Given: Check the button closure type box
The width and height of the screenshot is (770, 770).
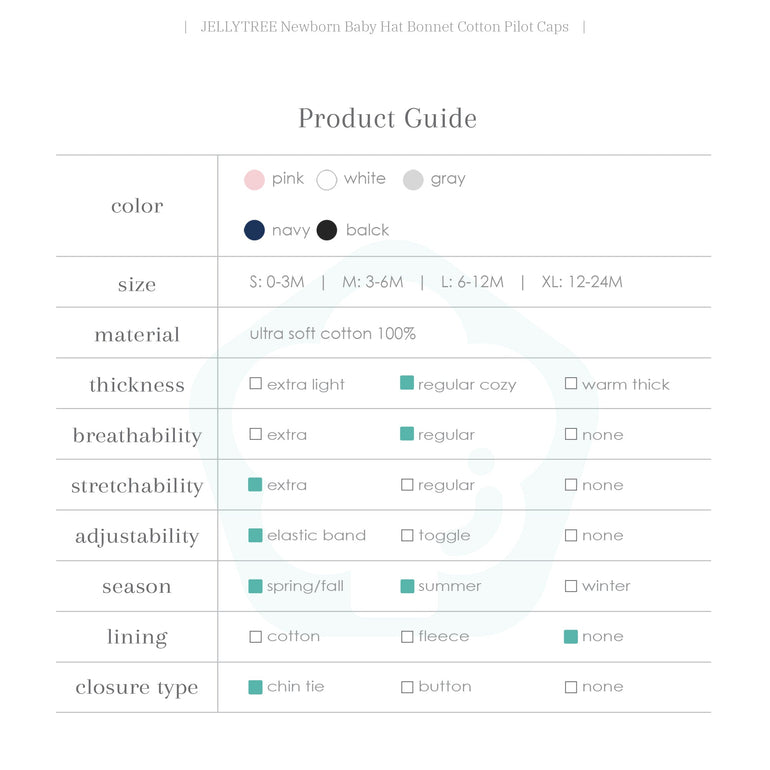Looking at the screenshot, I should point(407,688).
